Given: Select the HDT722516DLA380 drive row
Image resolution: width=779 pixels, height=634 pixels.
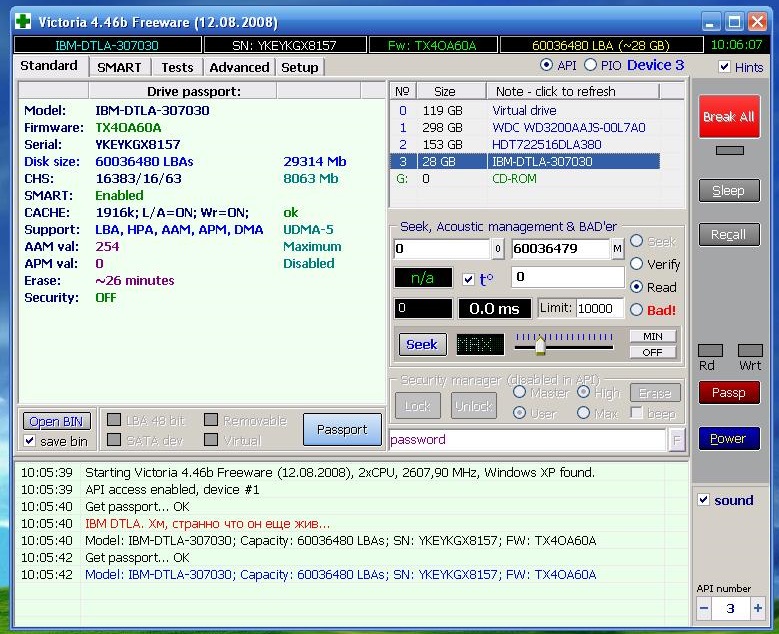Looking at the screenshot, I should tap(525, 144).
